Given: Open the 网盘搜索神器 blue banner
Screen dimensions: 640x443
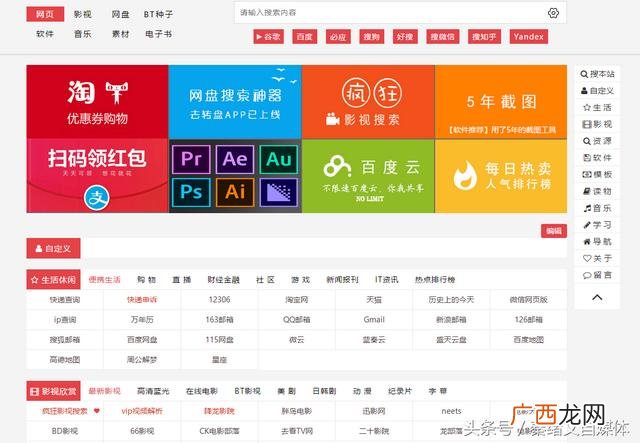Looking at the screenshot, I should click(x=235, y=102).
